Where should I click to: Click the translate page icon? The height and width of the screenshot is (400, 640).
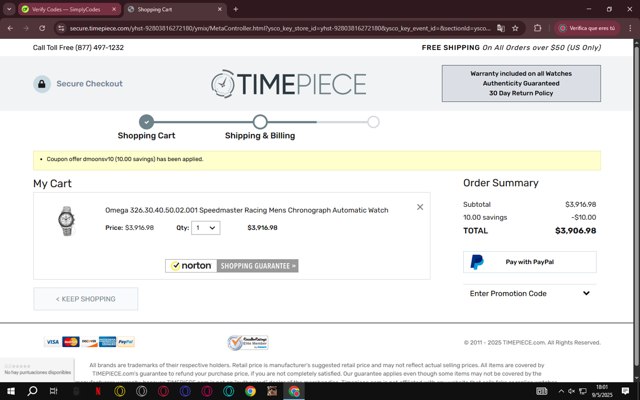pos(500,28)
